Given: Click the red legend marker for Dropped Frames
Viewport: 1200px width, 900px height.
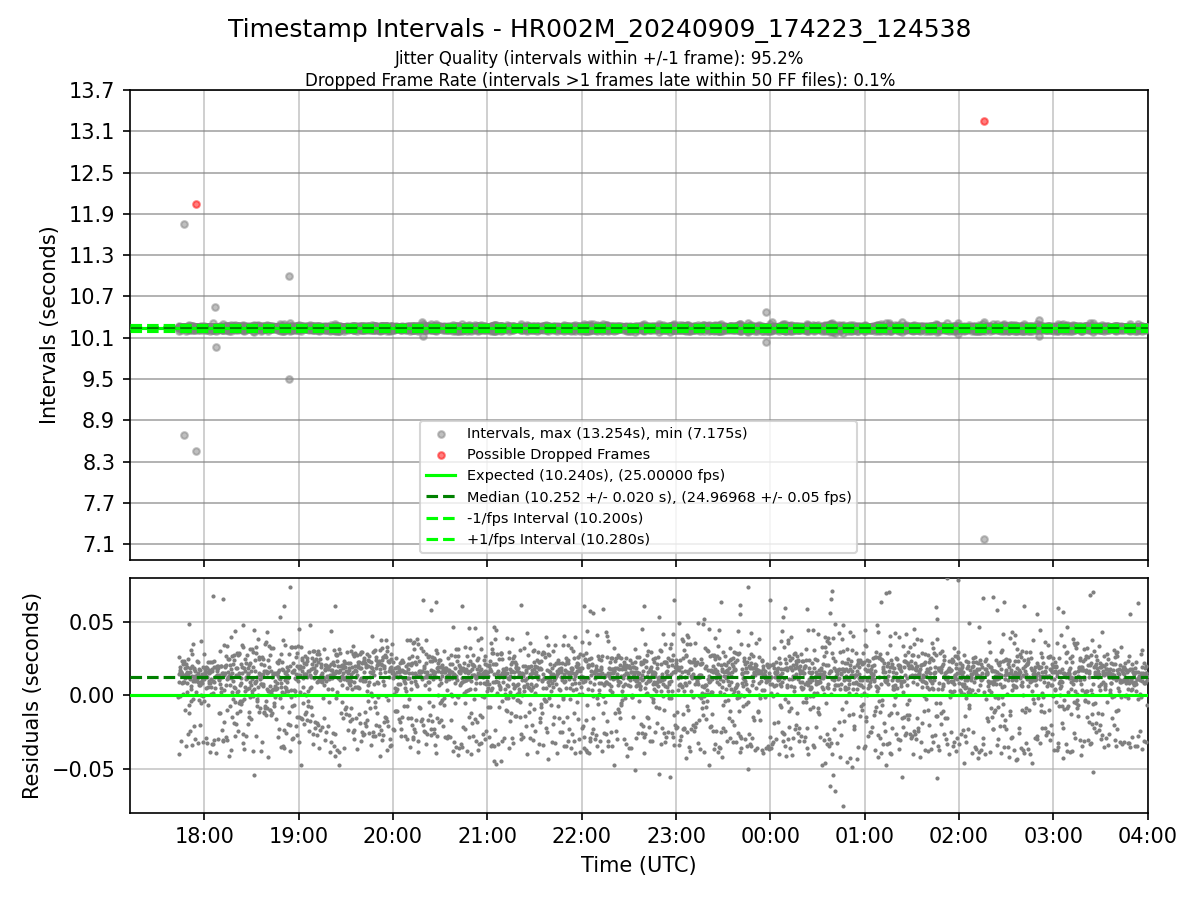Looking at the screenshot, I should click(x=442, y=454).
